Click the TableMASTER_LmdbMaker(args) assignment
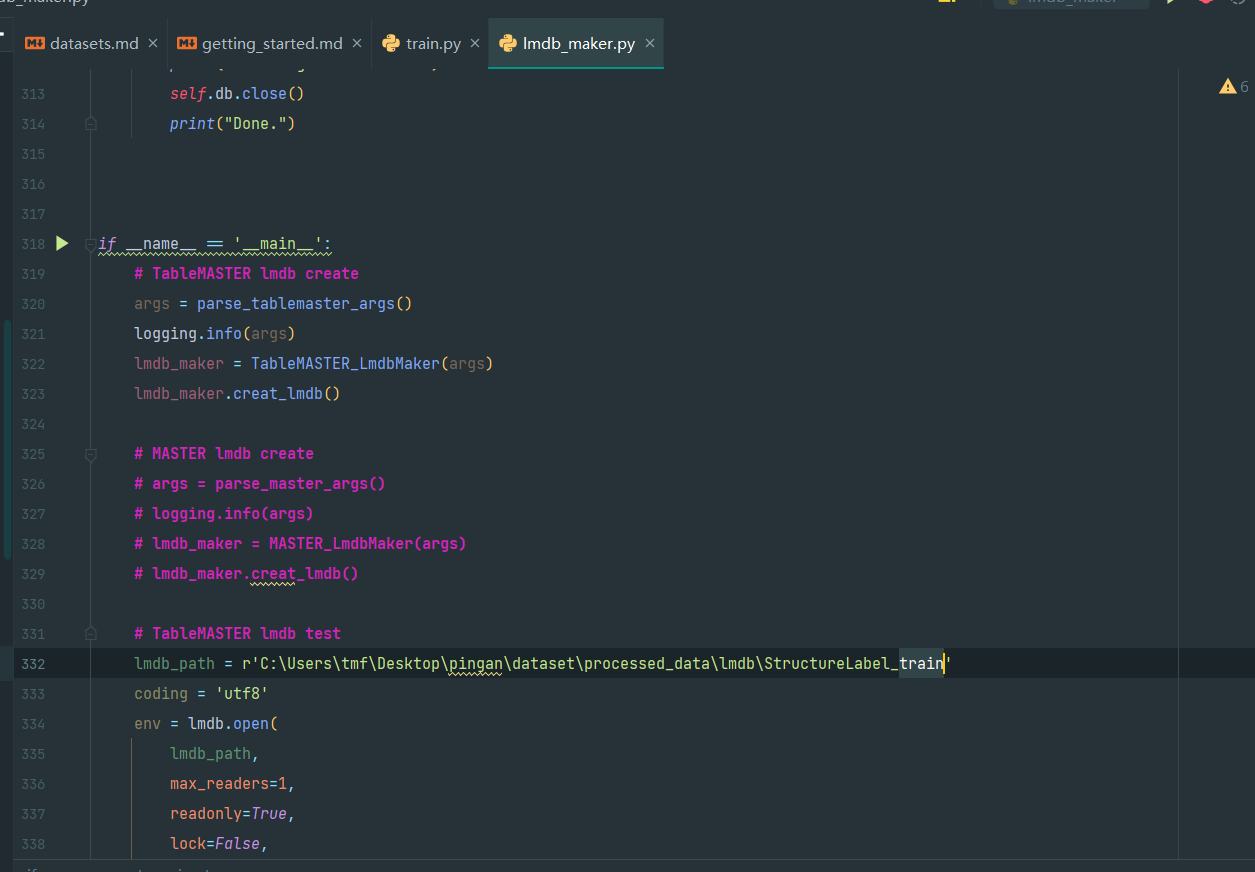The image size is (1255, 872). [314, 363]
